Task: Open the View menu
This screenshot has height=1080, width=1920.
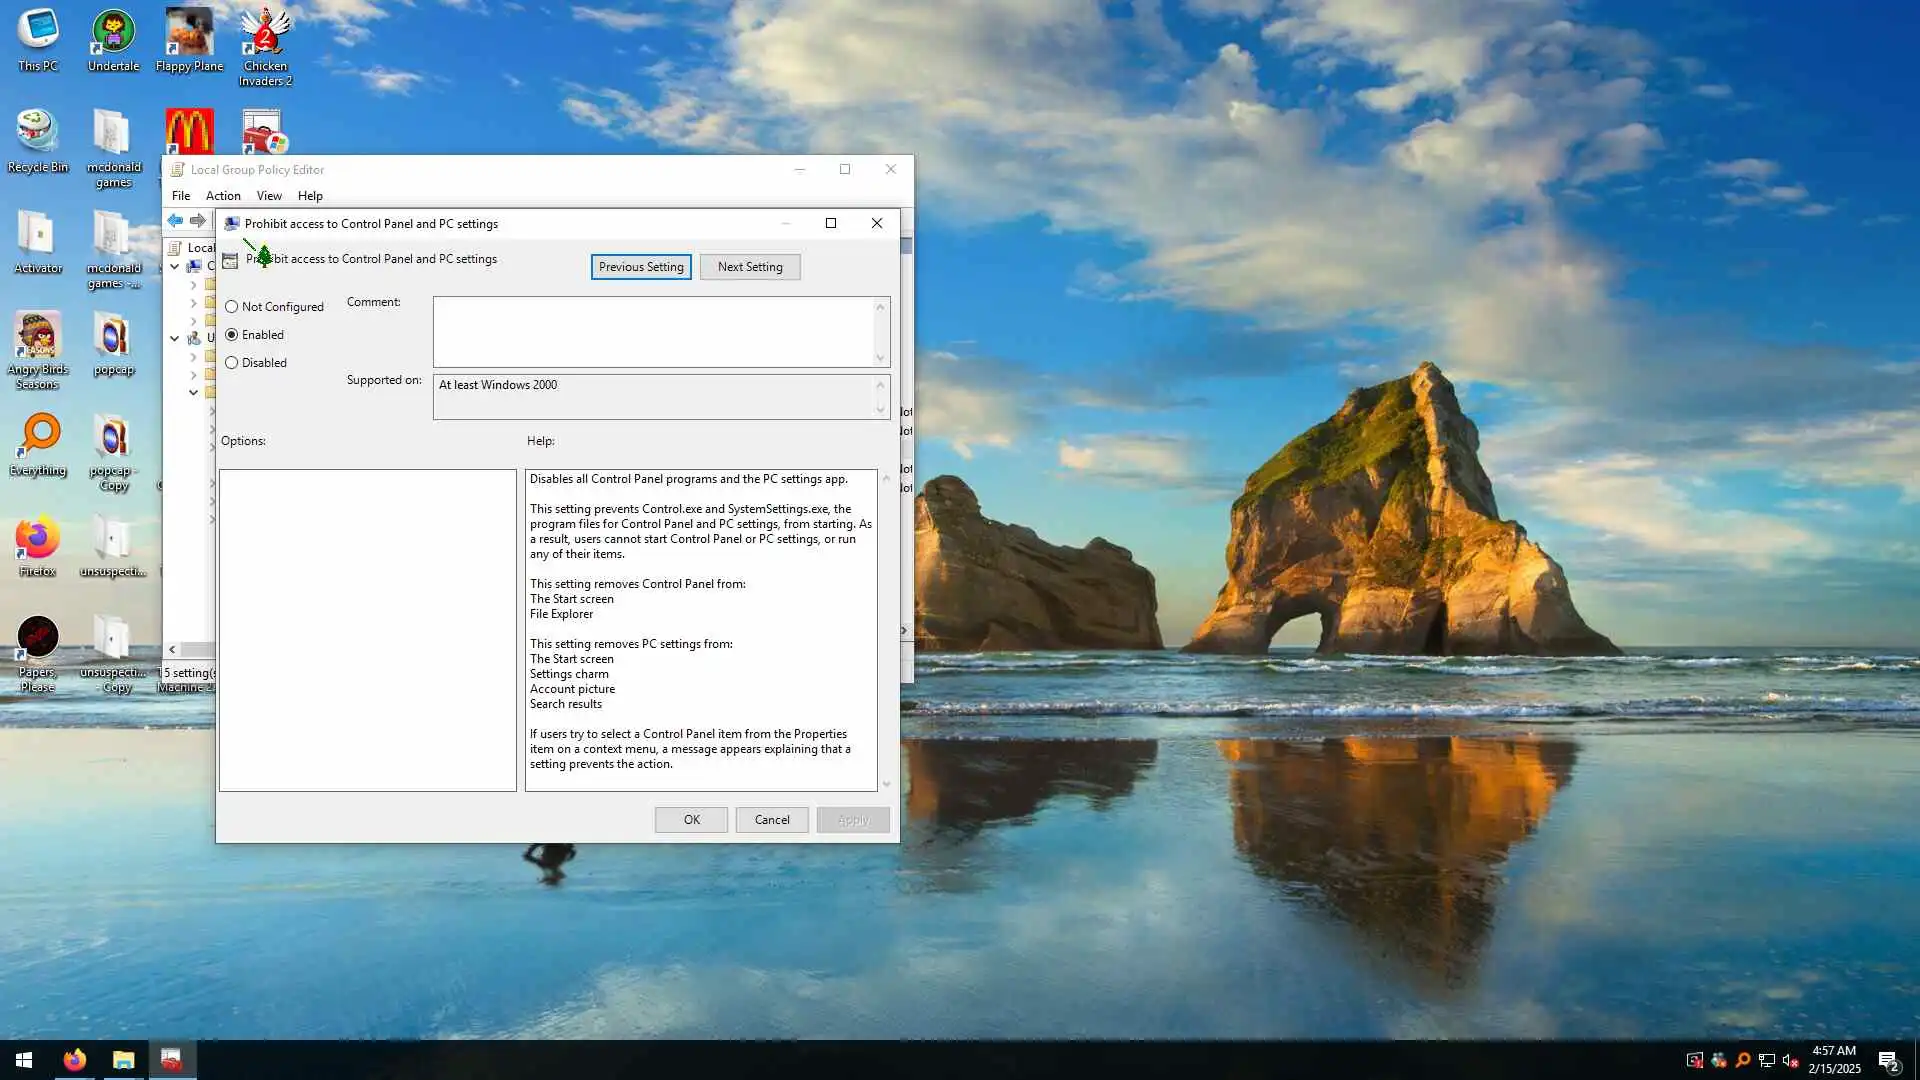Action: (269, 196)
